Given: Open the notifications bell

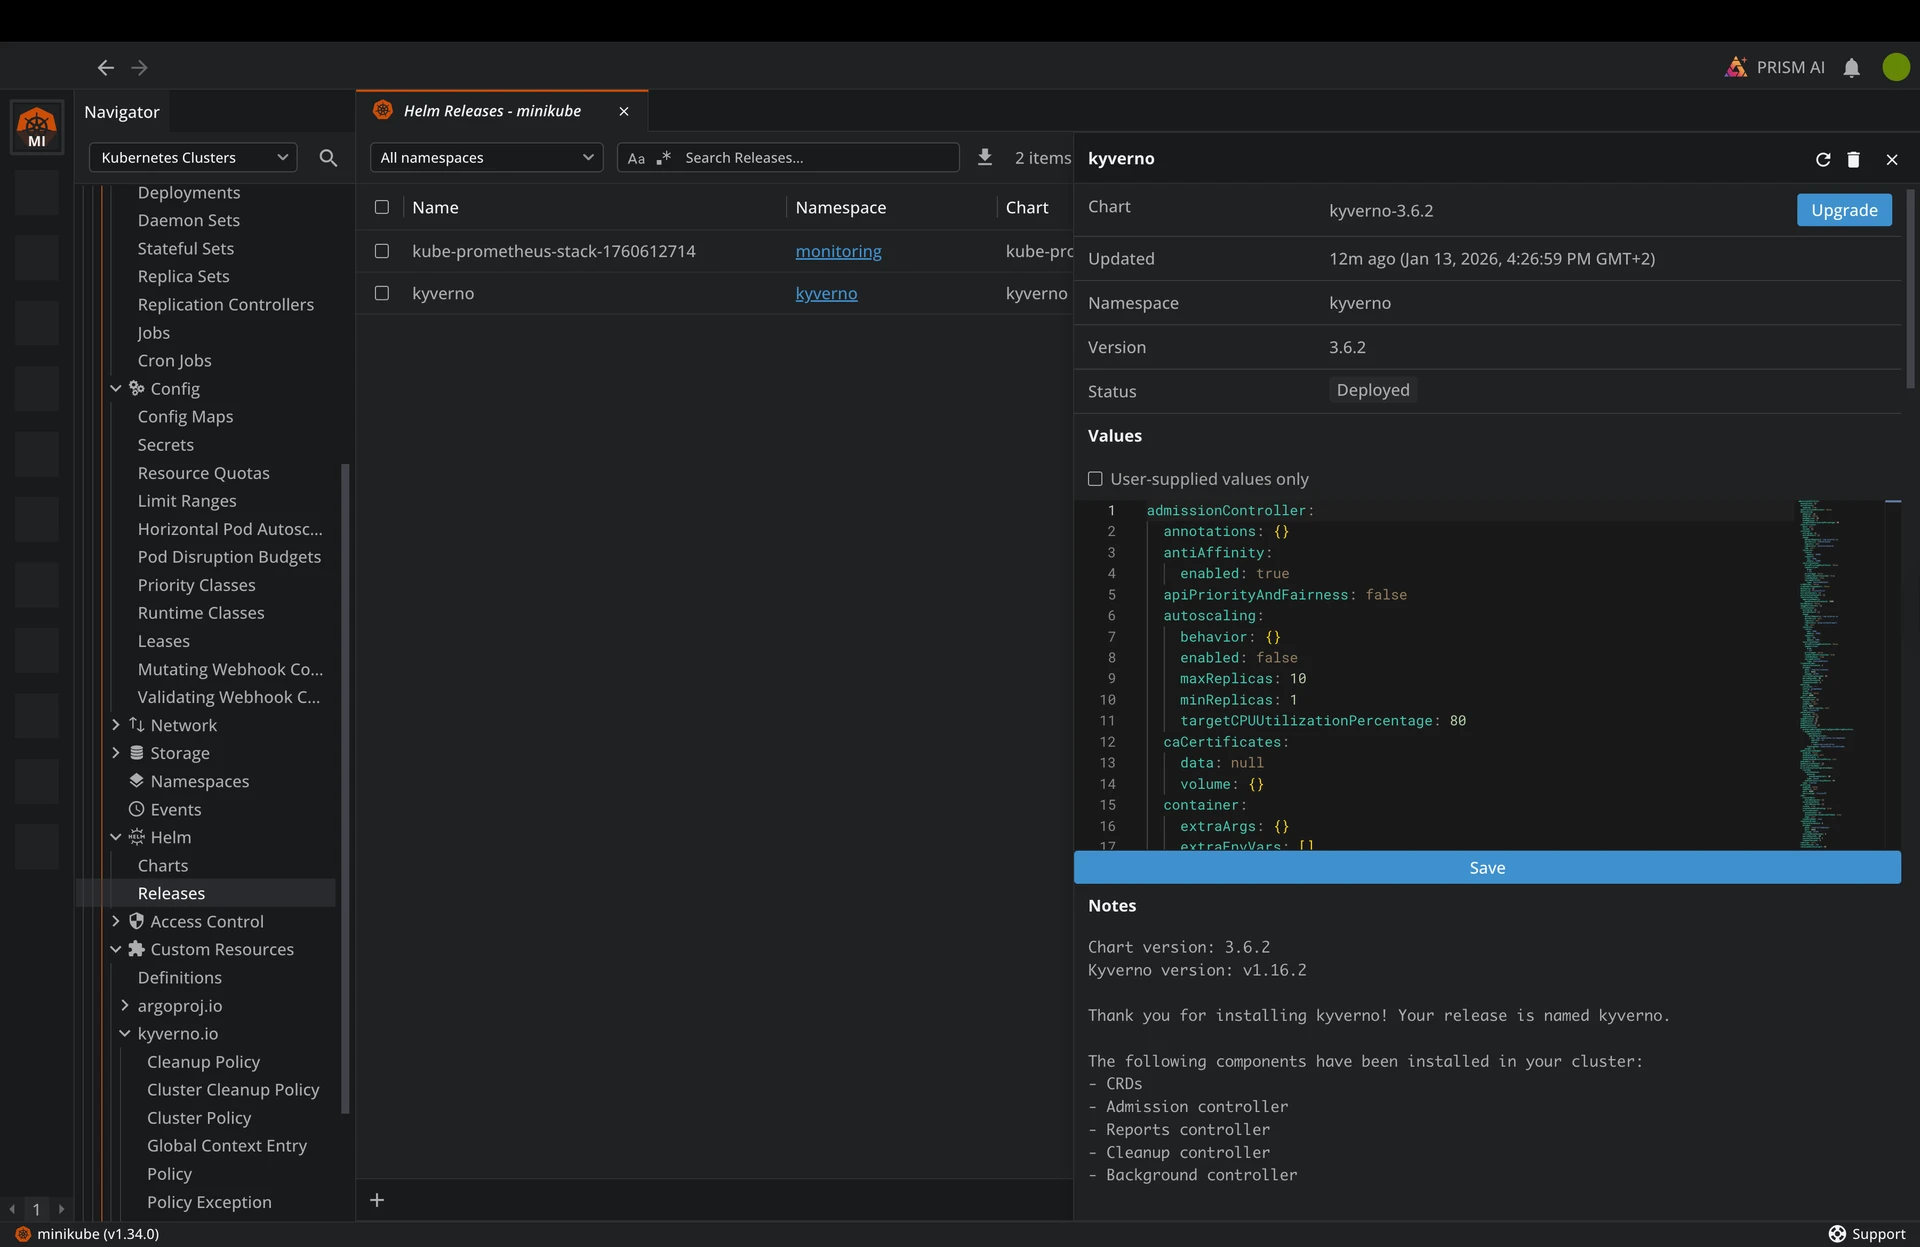Looking at the screenshot, I should click(1851, 68).
